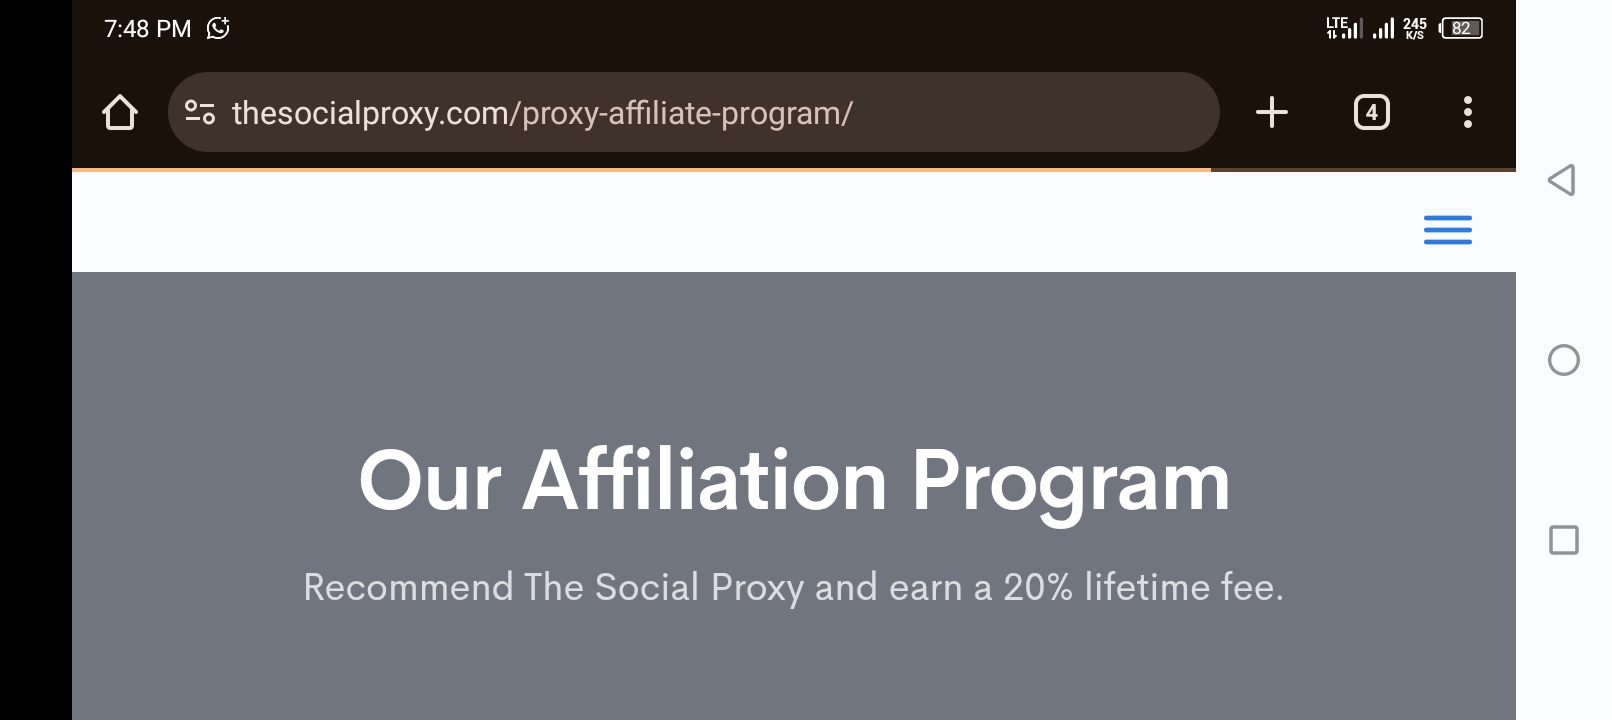
Task: Click the "Our Affiliation Program" heading
Action: [794, 481]
